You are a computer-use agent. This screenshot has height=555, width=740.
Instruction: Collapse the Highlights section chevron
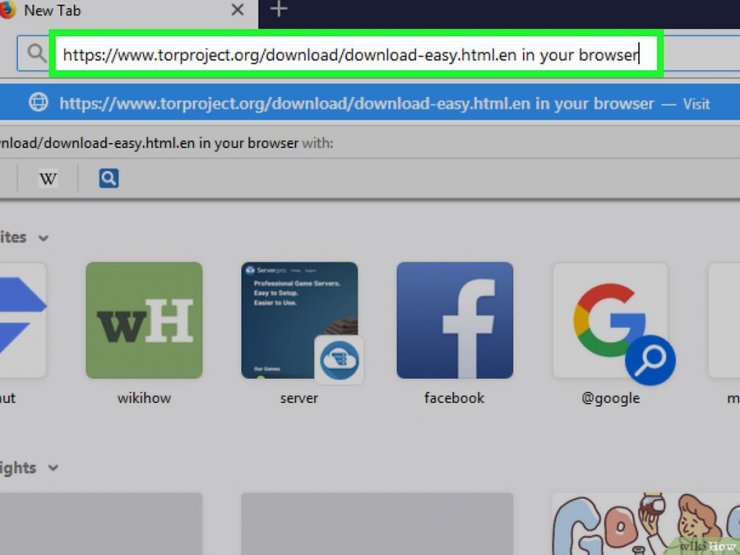pyautogui.click(x=53, y=468)
